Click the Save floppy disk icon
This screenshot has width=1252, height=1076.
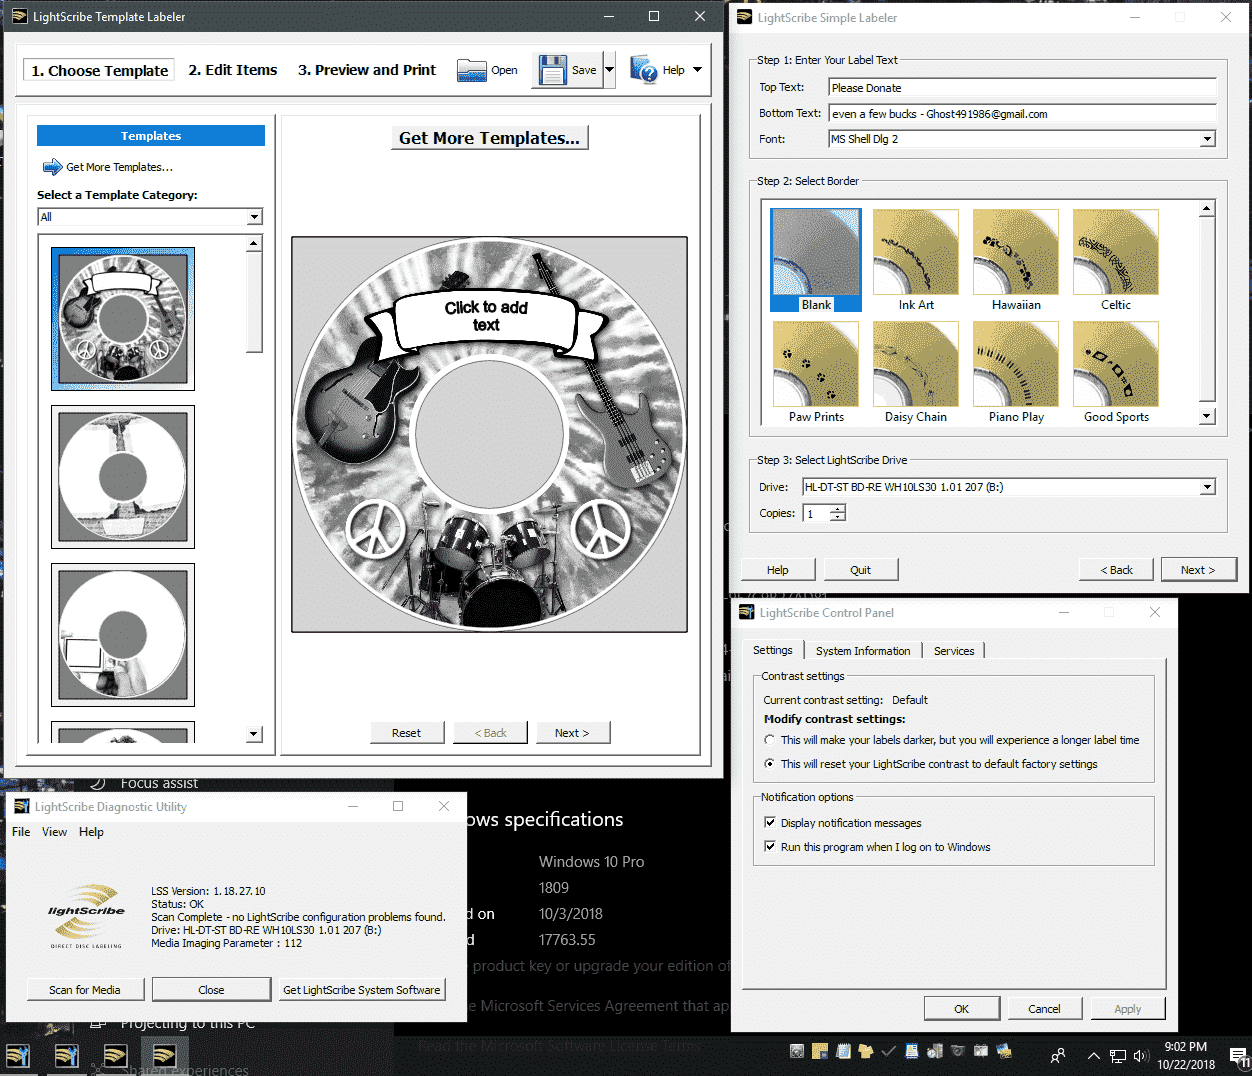[553, 70]
